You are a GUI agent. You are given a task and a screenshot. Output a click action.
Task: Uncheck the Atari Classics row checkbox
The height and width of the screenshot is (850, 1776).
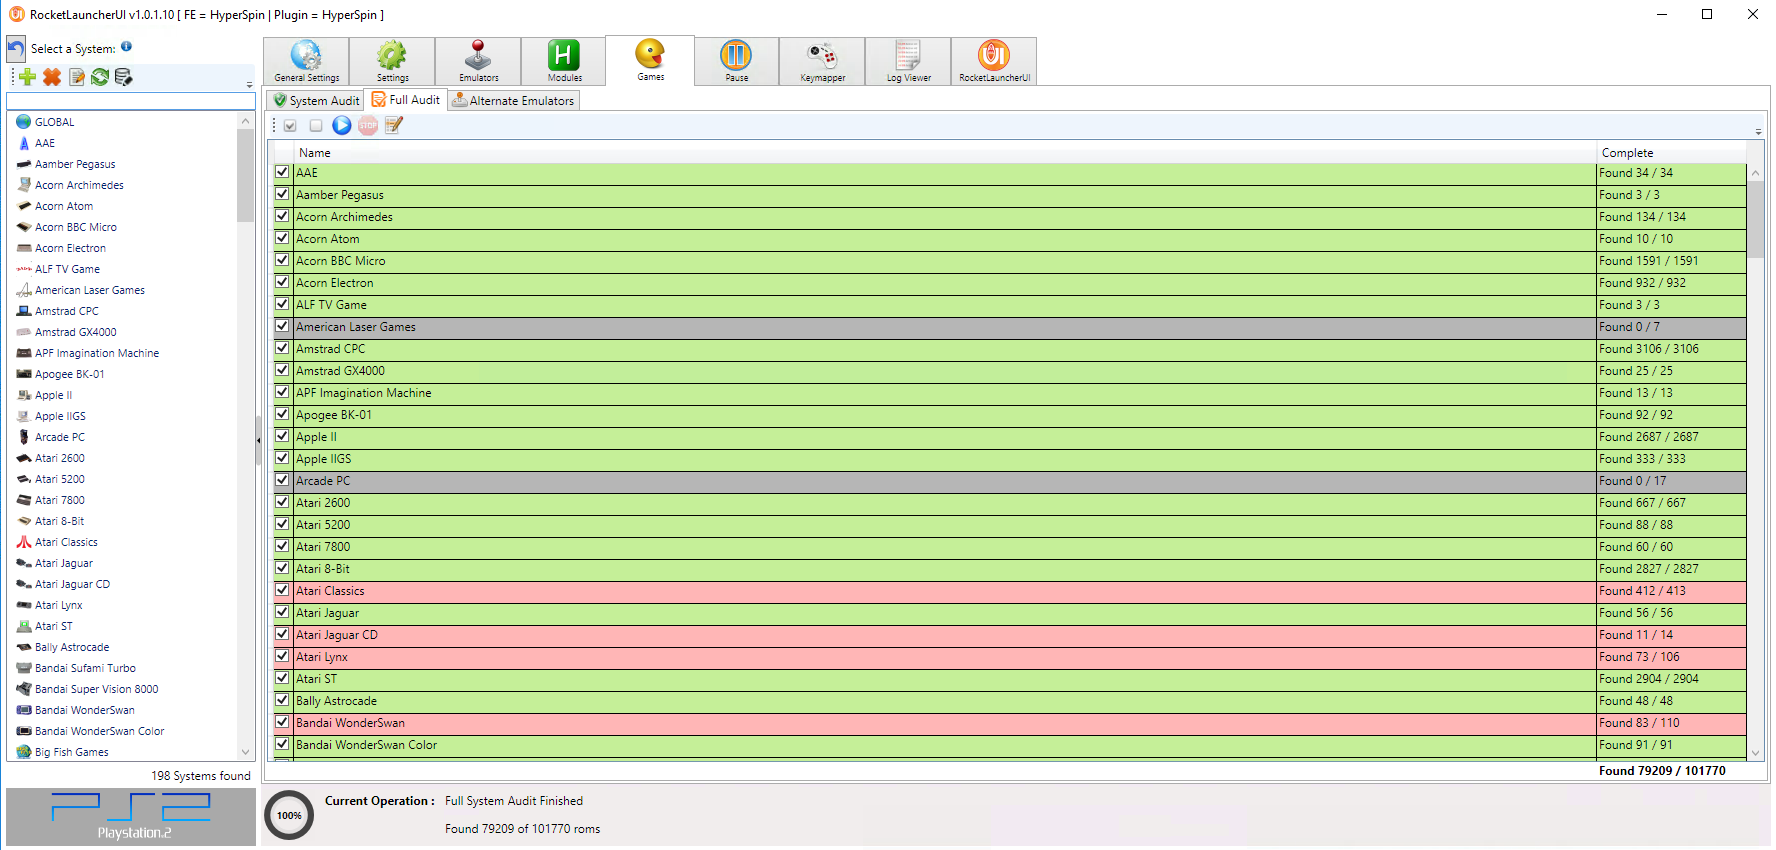pos(282,590)
